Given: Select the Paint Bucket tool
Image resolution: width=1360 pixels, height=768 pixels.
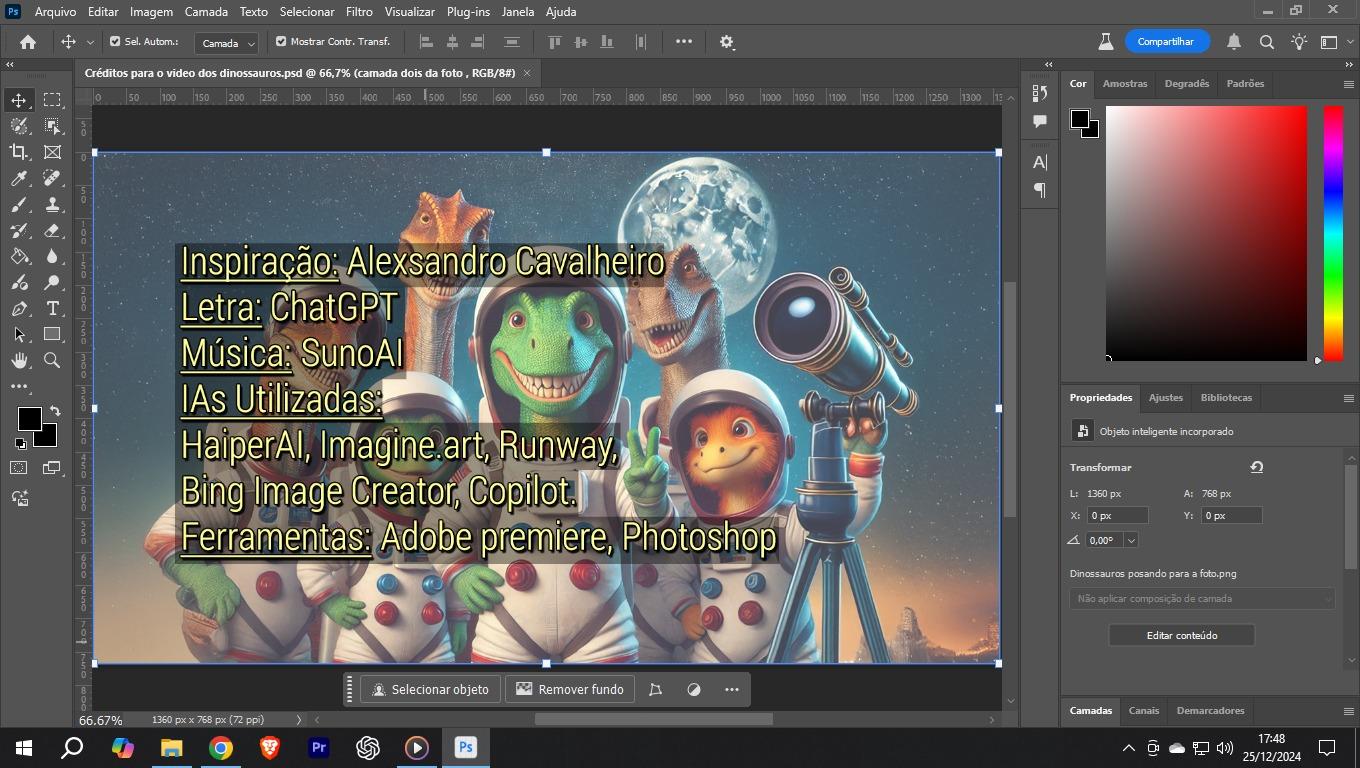Looking at the screenshot, I should point(19,256).
